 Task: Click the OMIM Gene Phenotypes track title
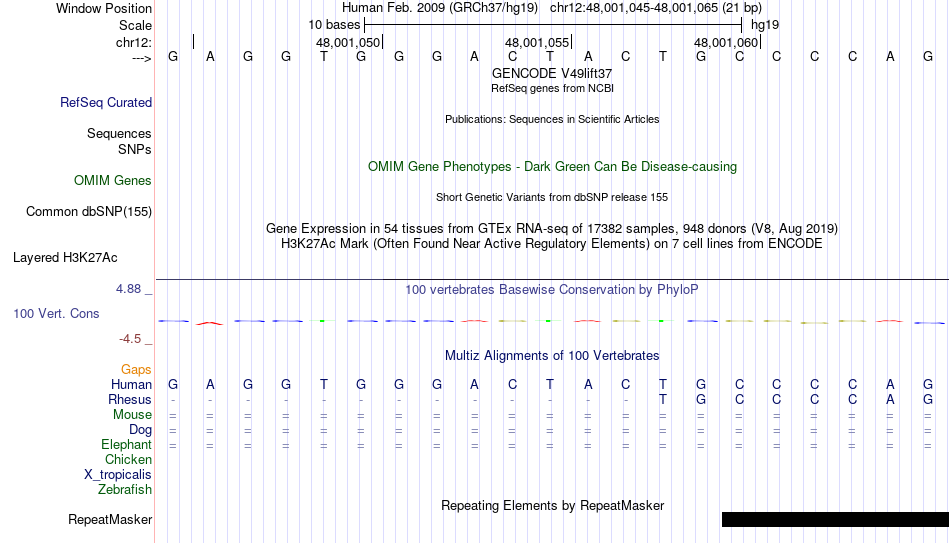point(553,167)
